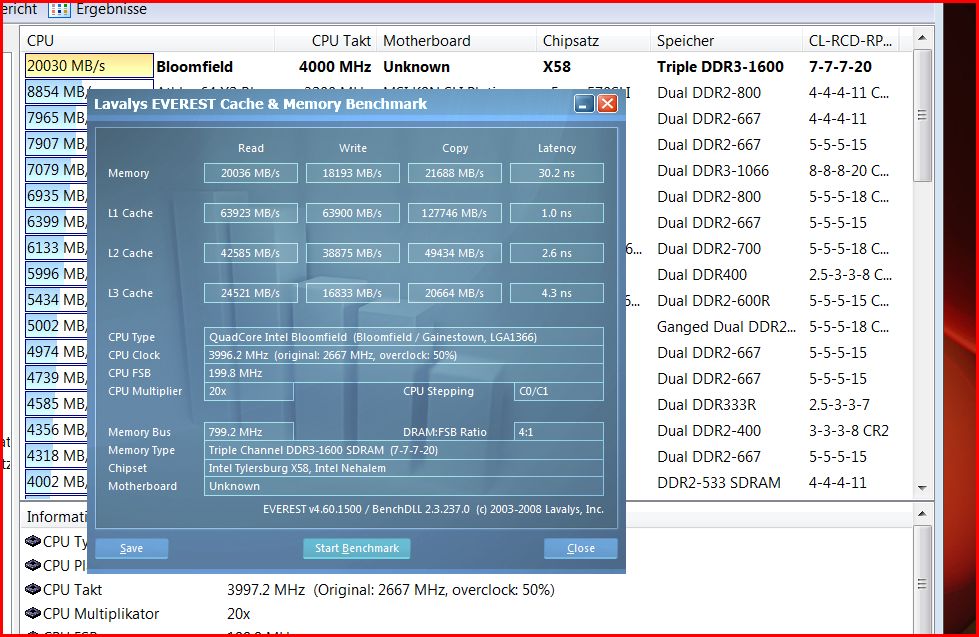Select Dual DDR333R memory entry
Screen dimensions: 979x637
click(706, 405)
